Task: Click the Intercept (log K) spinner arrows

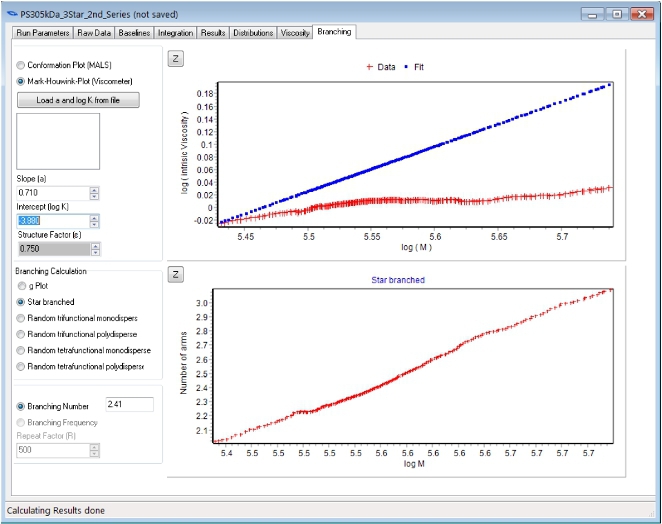Action: click(94, 220)
